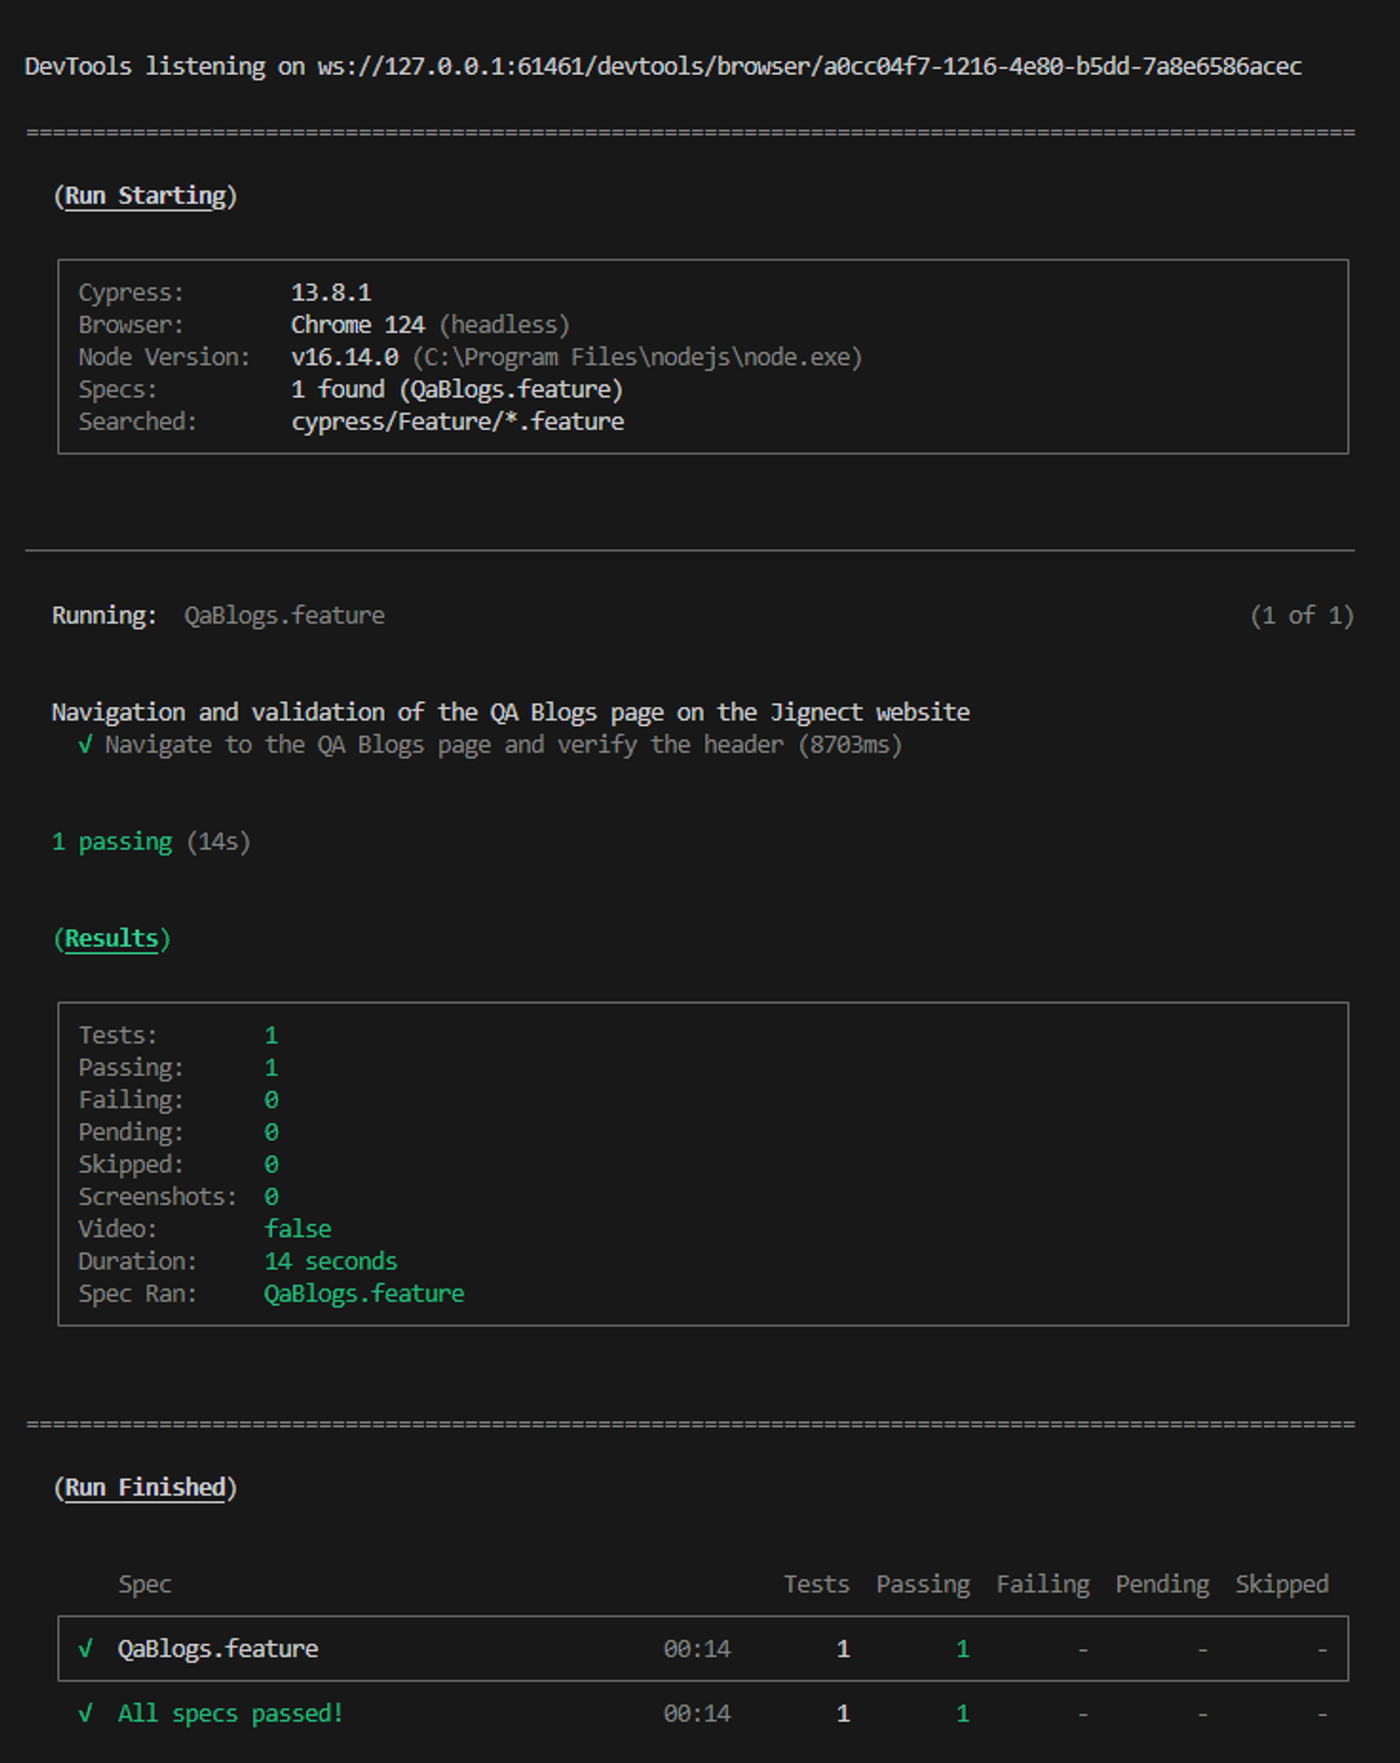Image resolution: width=1400 pixels, height=1763 pixels.
Task: Click the DevTools listening ws:// URL line
Action: [x=663, y=66]
